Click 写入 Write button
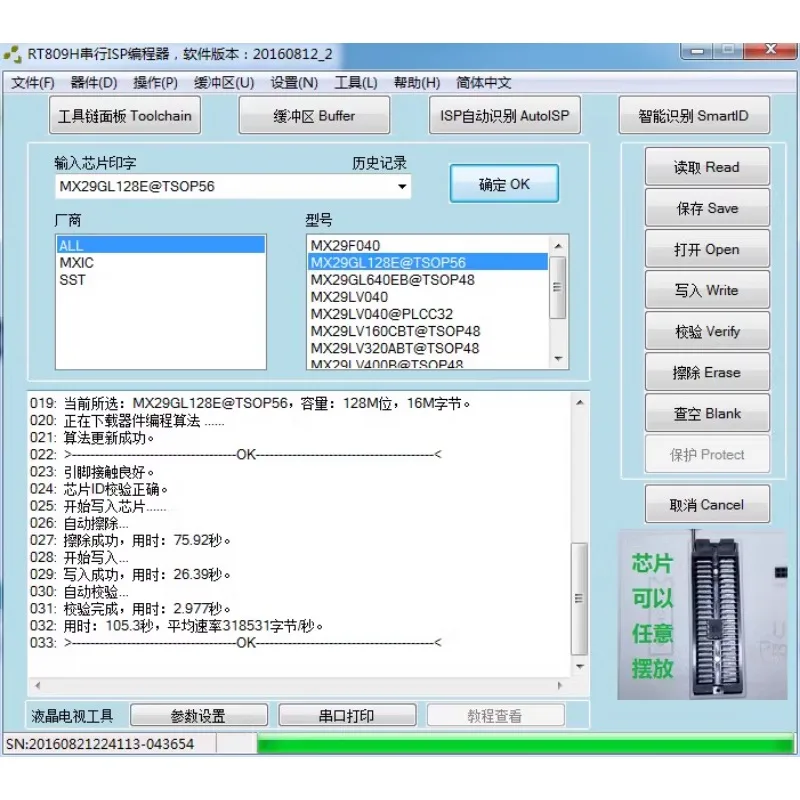Image resolution: width=800 pixels, height=800 pixels. click(707, 290)
